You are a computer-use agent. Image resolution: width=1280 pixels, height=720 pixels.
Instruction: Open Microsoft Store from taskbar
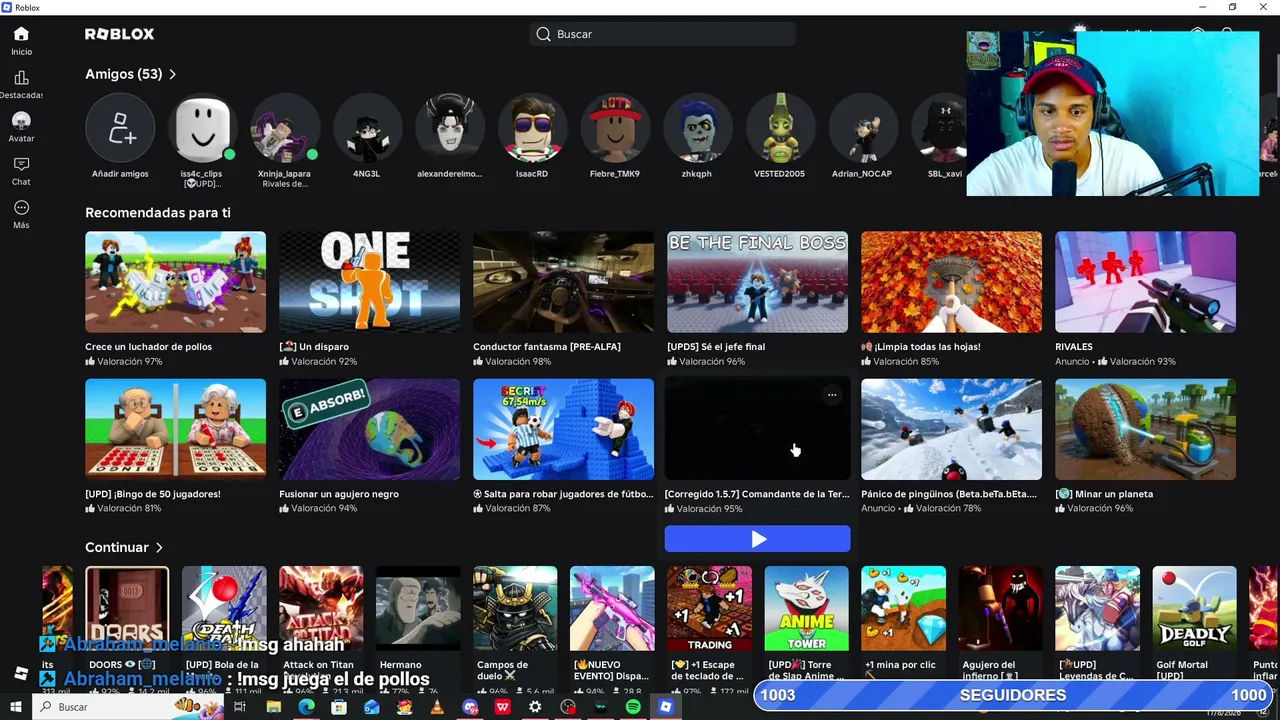(x=339, y=707)
